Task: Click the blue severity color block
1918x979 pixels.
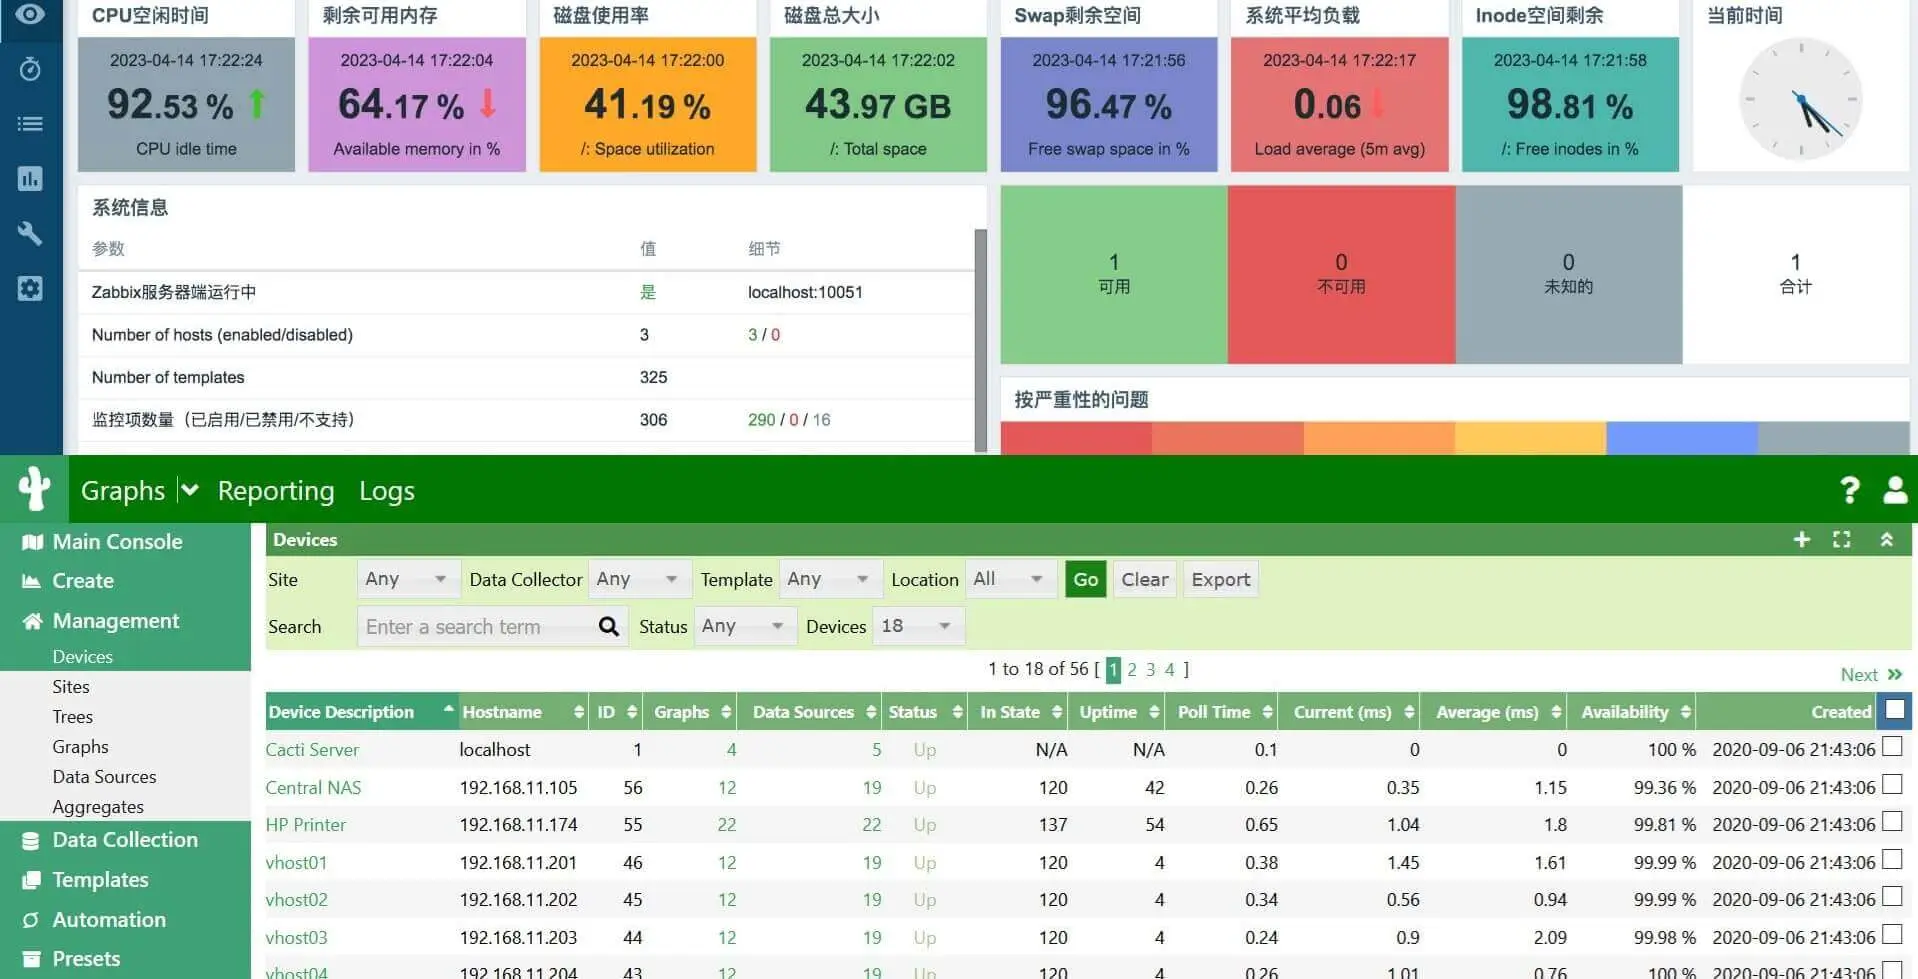Action: pyautogui.click(x=1681, y=438)
